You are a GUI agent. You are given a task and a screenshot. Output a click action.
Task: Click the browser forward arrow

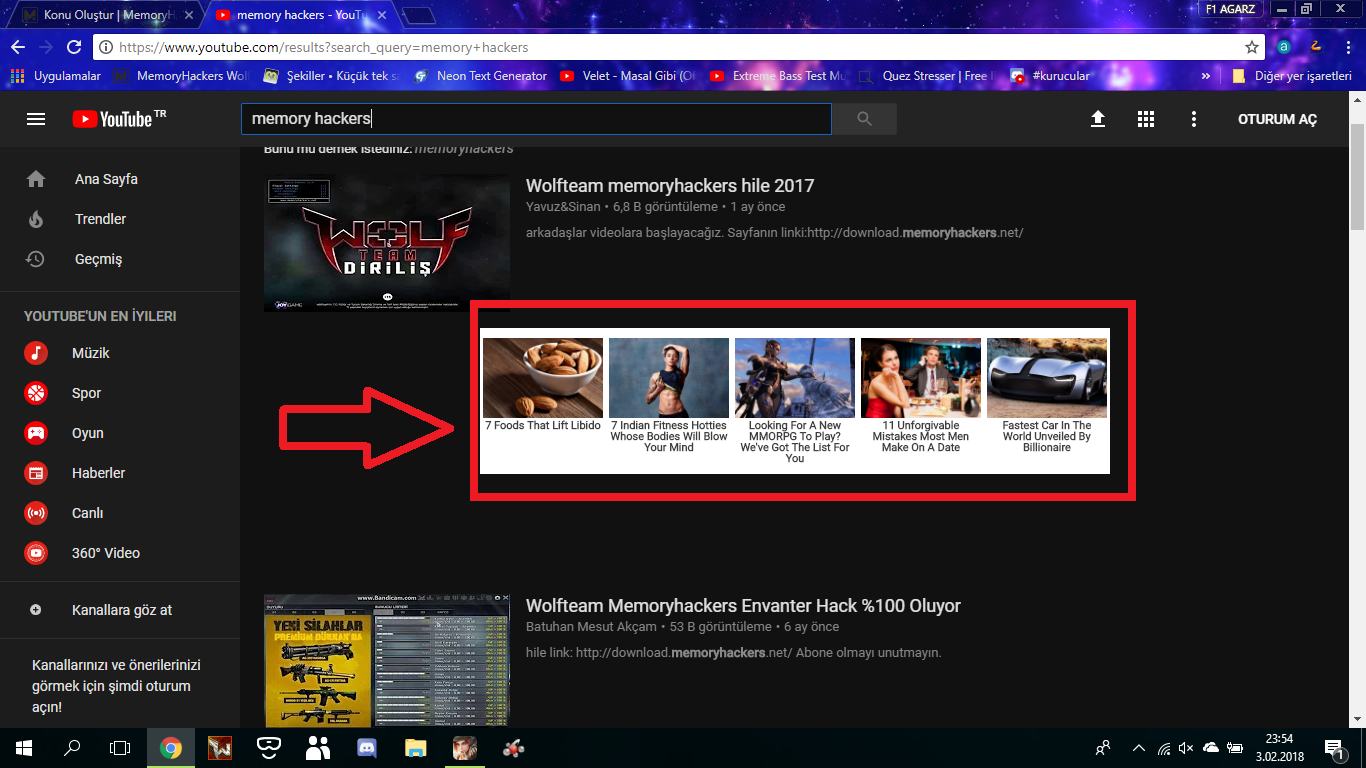(x=45, y=47)
